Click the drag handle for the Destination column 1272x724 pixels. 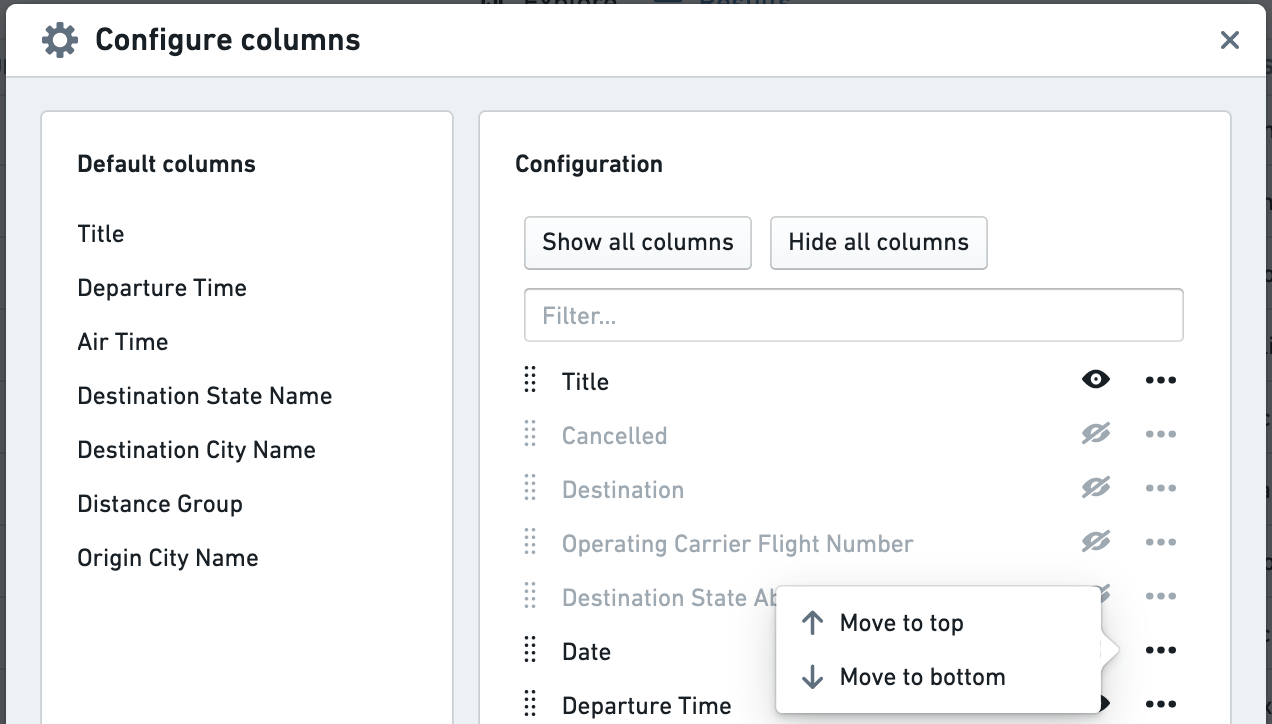530,488
